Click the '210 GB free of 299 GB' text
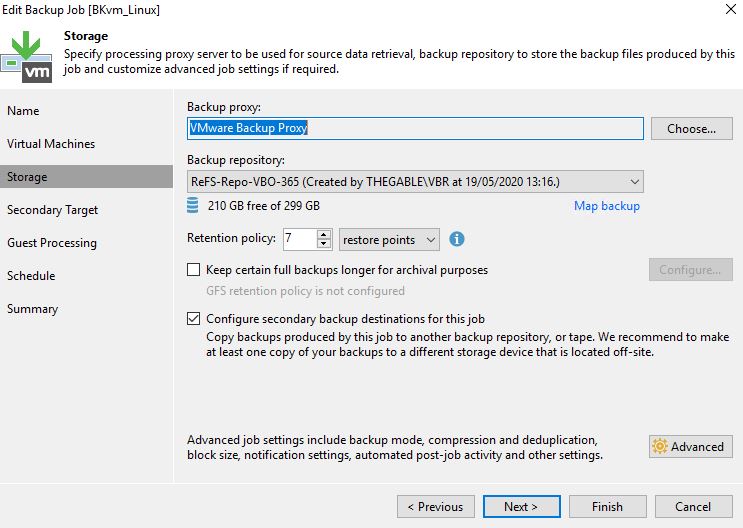Image resolution: width=743 pixels, height=528 pixels. (263, 206)
